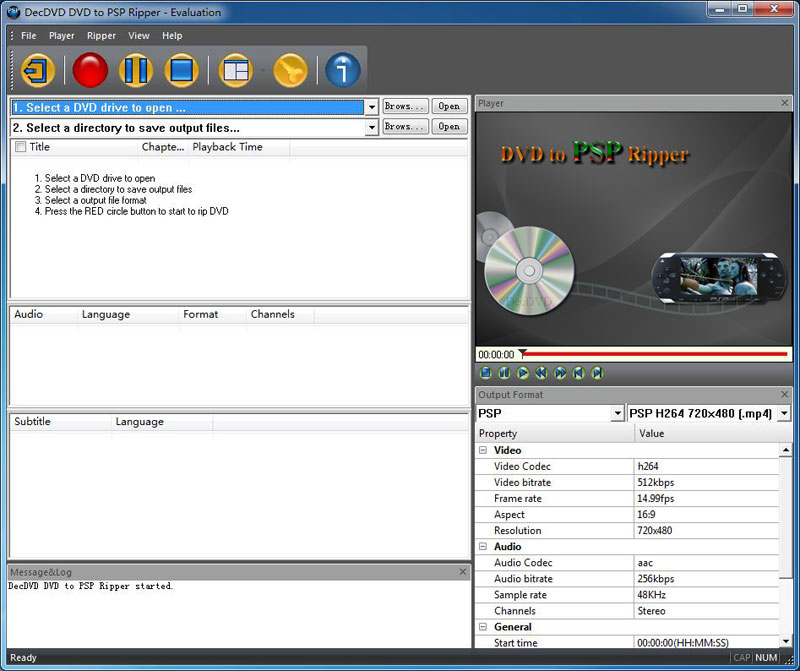Click the subtitle list Language header

pyautogui.click(x=162, y=421)
